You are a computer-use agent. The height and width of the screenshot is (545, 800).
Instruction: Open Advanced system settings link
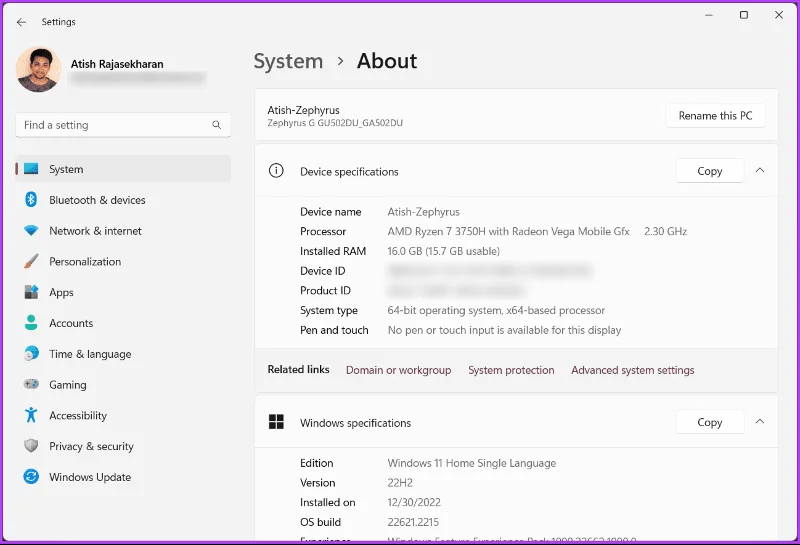tap(633, 370)
